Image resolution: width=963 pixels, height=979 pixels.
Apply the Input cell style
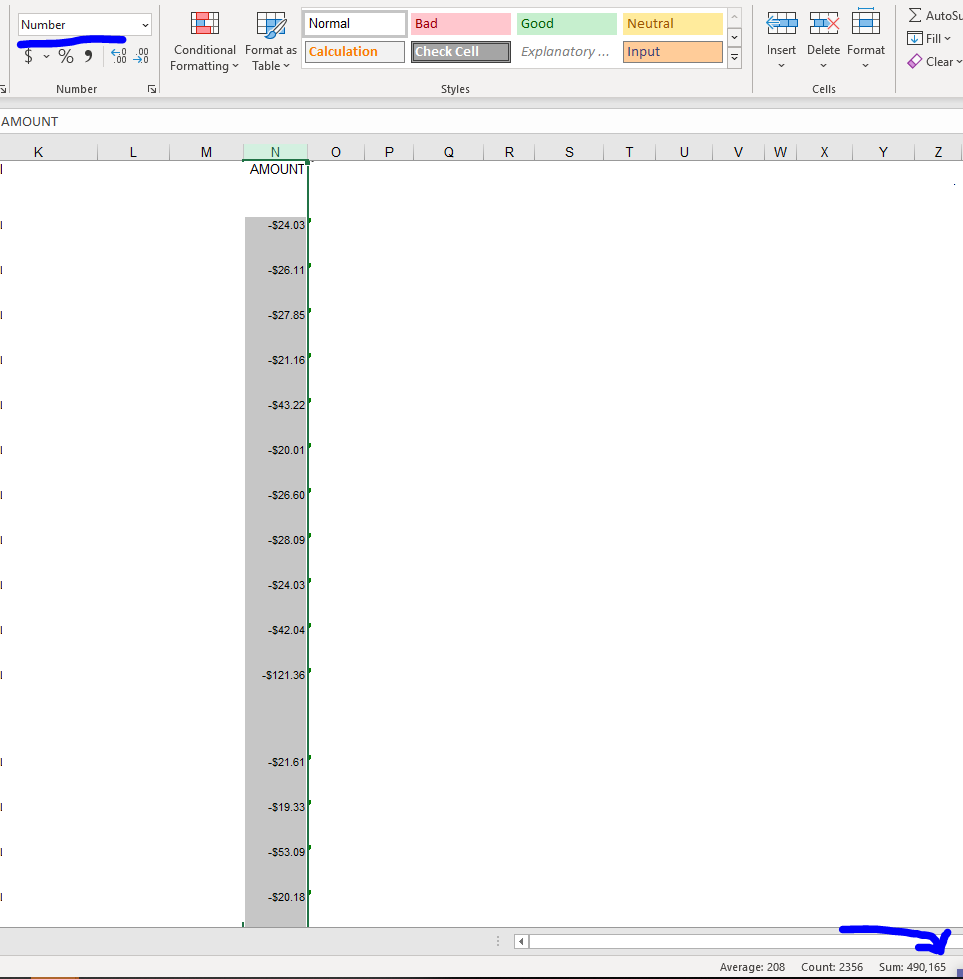[672, 51]
